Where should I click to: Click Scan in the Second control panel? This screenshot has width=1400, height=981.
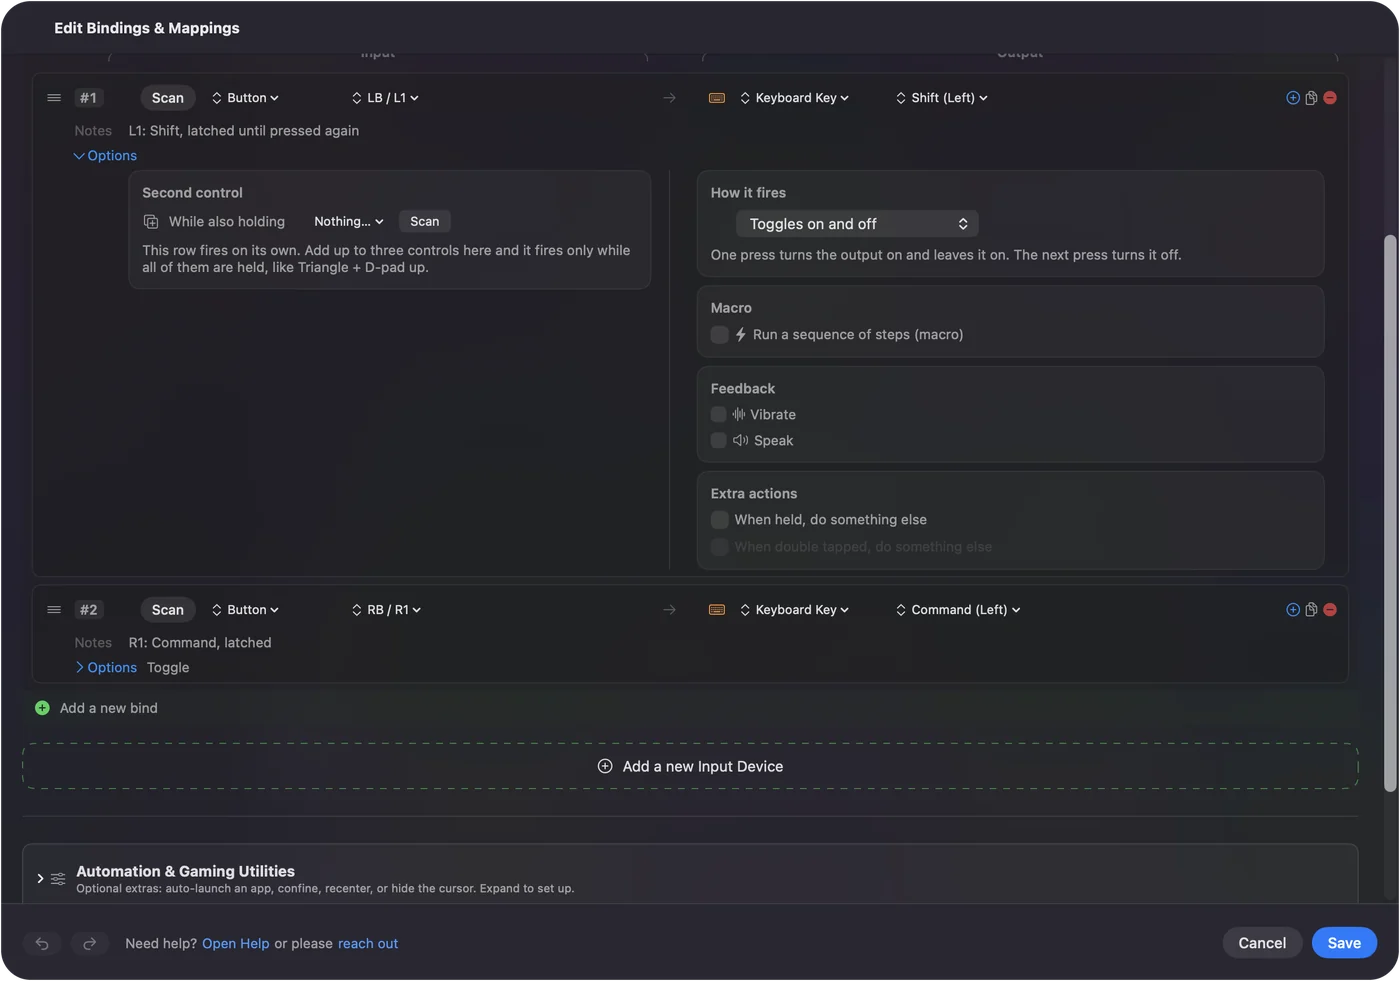click(425, 222)
